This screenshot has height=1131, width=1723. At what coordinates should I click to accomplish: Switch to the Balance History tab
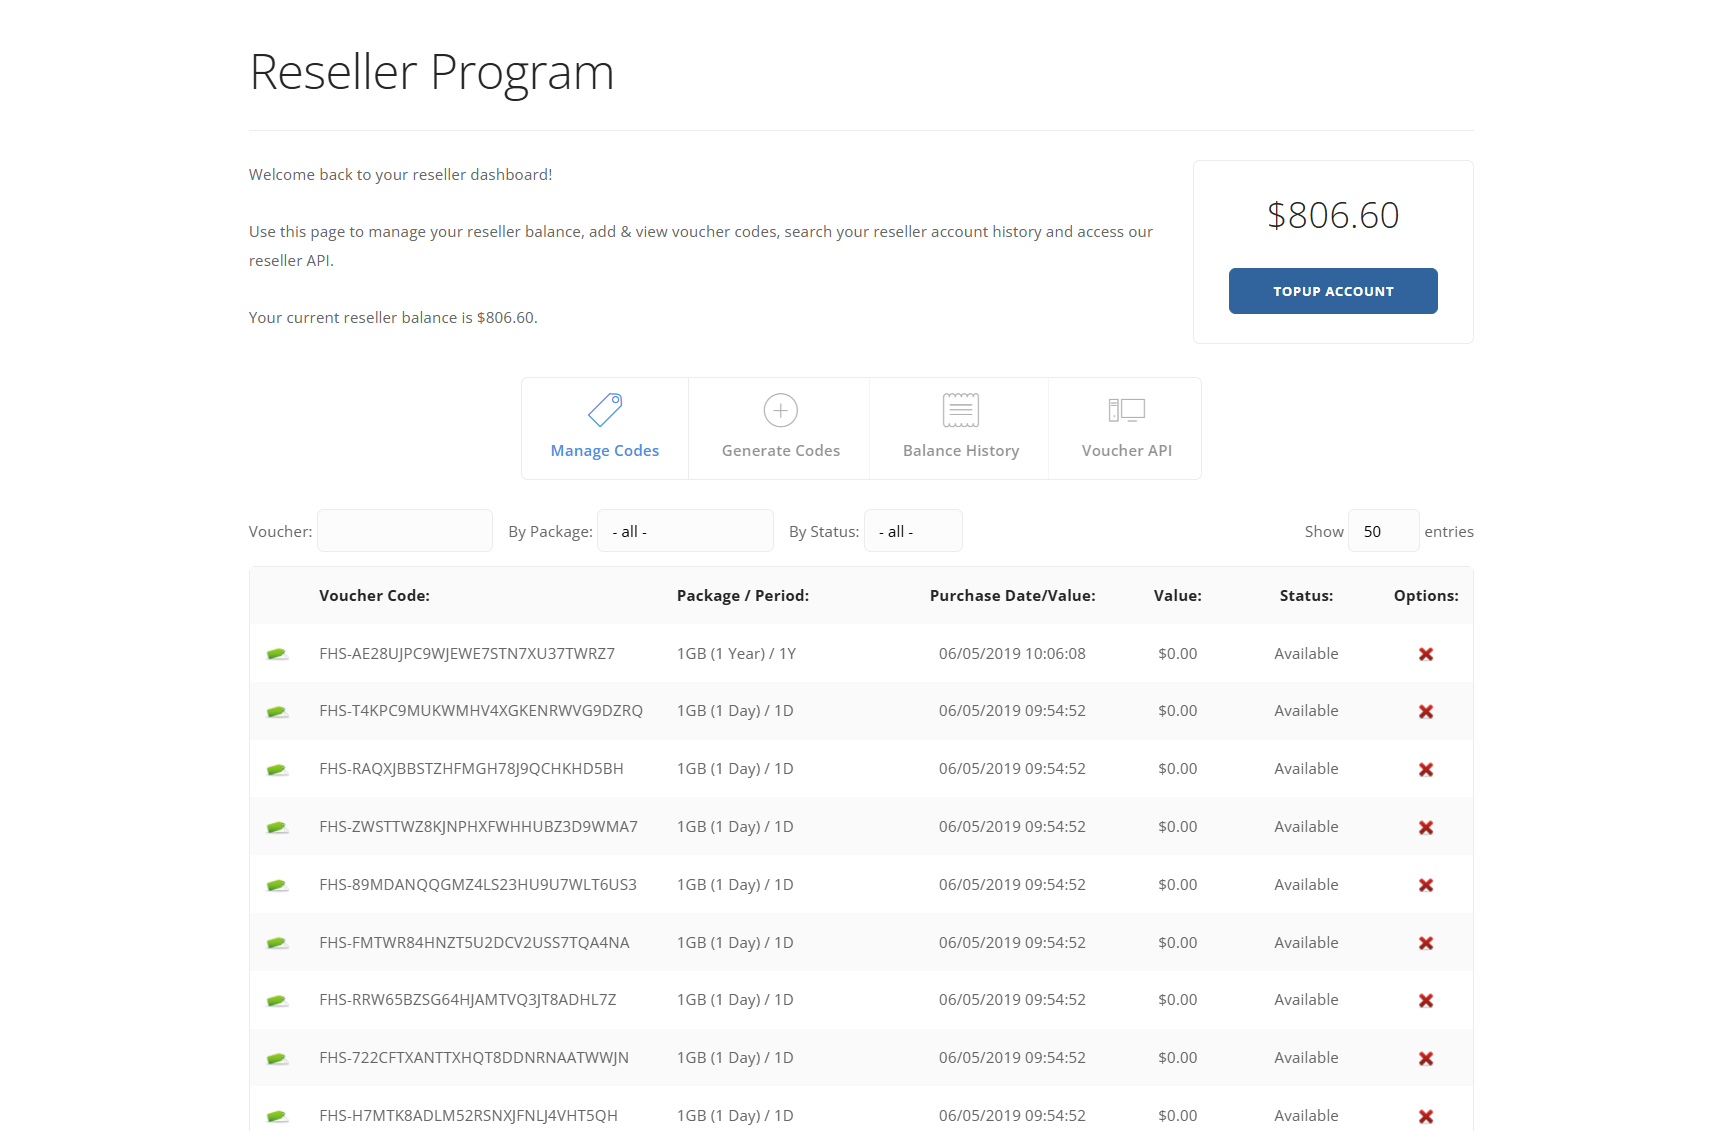point(960,450)
